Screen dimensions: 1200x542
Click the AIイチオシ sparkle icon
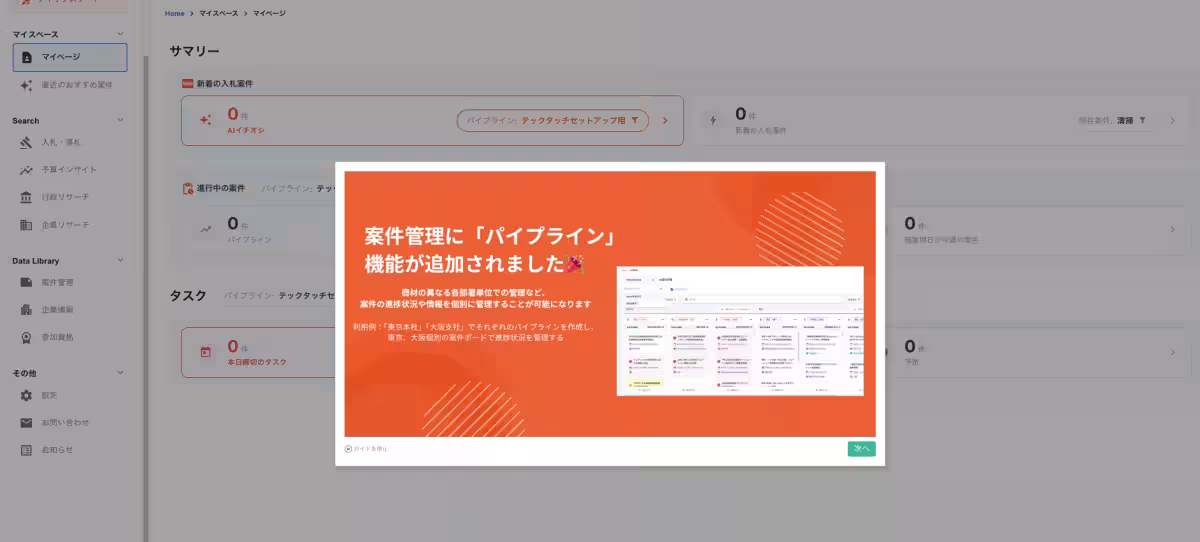(205, 120)
